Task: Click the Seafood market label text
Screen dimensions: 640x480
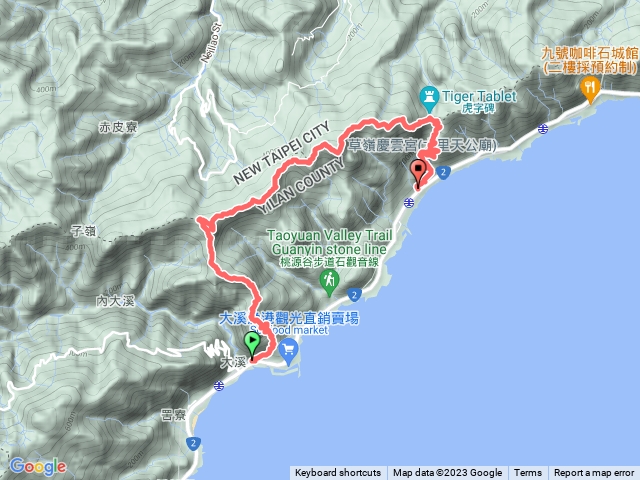Action: point(289,330)
